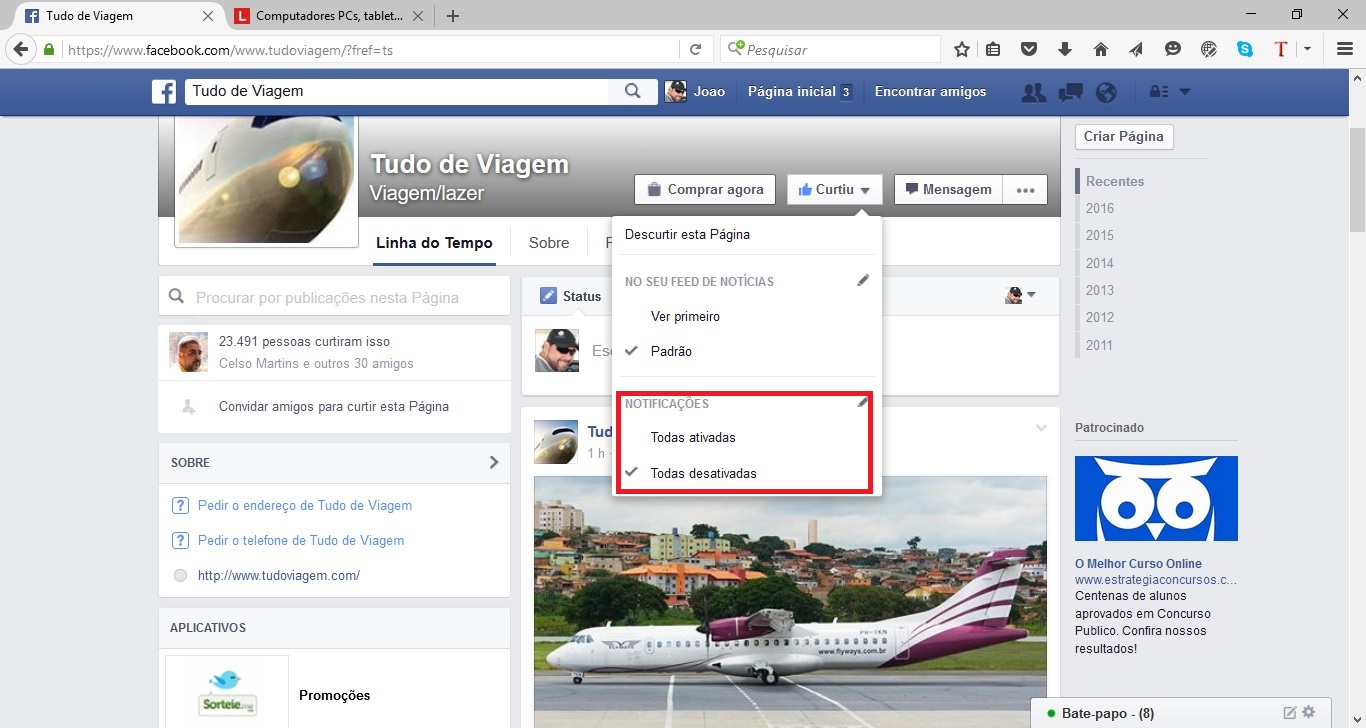
Task: Jump to 2013 in timeline navigation
Action: 1100,290
